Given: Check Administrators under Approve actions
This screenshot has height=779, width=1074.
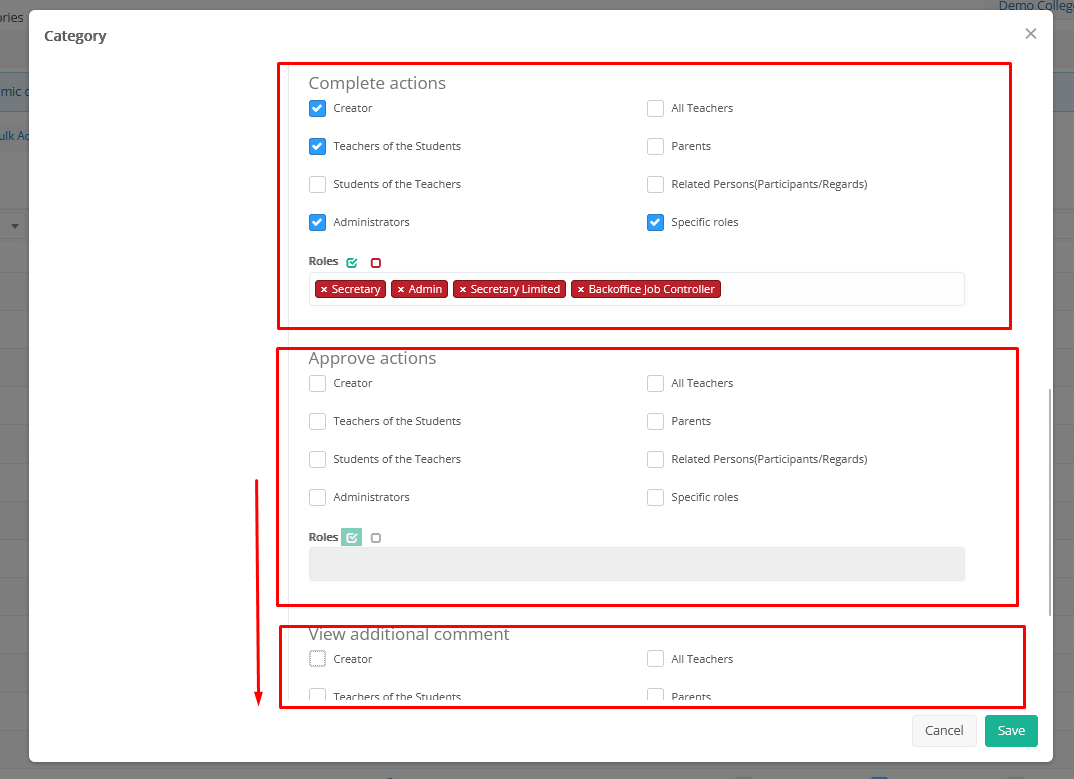Looking at the screenshot, I should tap(317, 497).
